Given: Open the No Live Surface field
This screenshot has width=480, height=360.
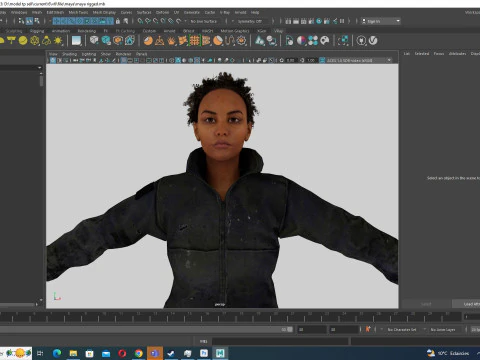Looking at the screenshot, I should point(204,21).
